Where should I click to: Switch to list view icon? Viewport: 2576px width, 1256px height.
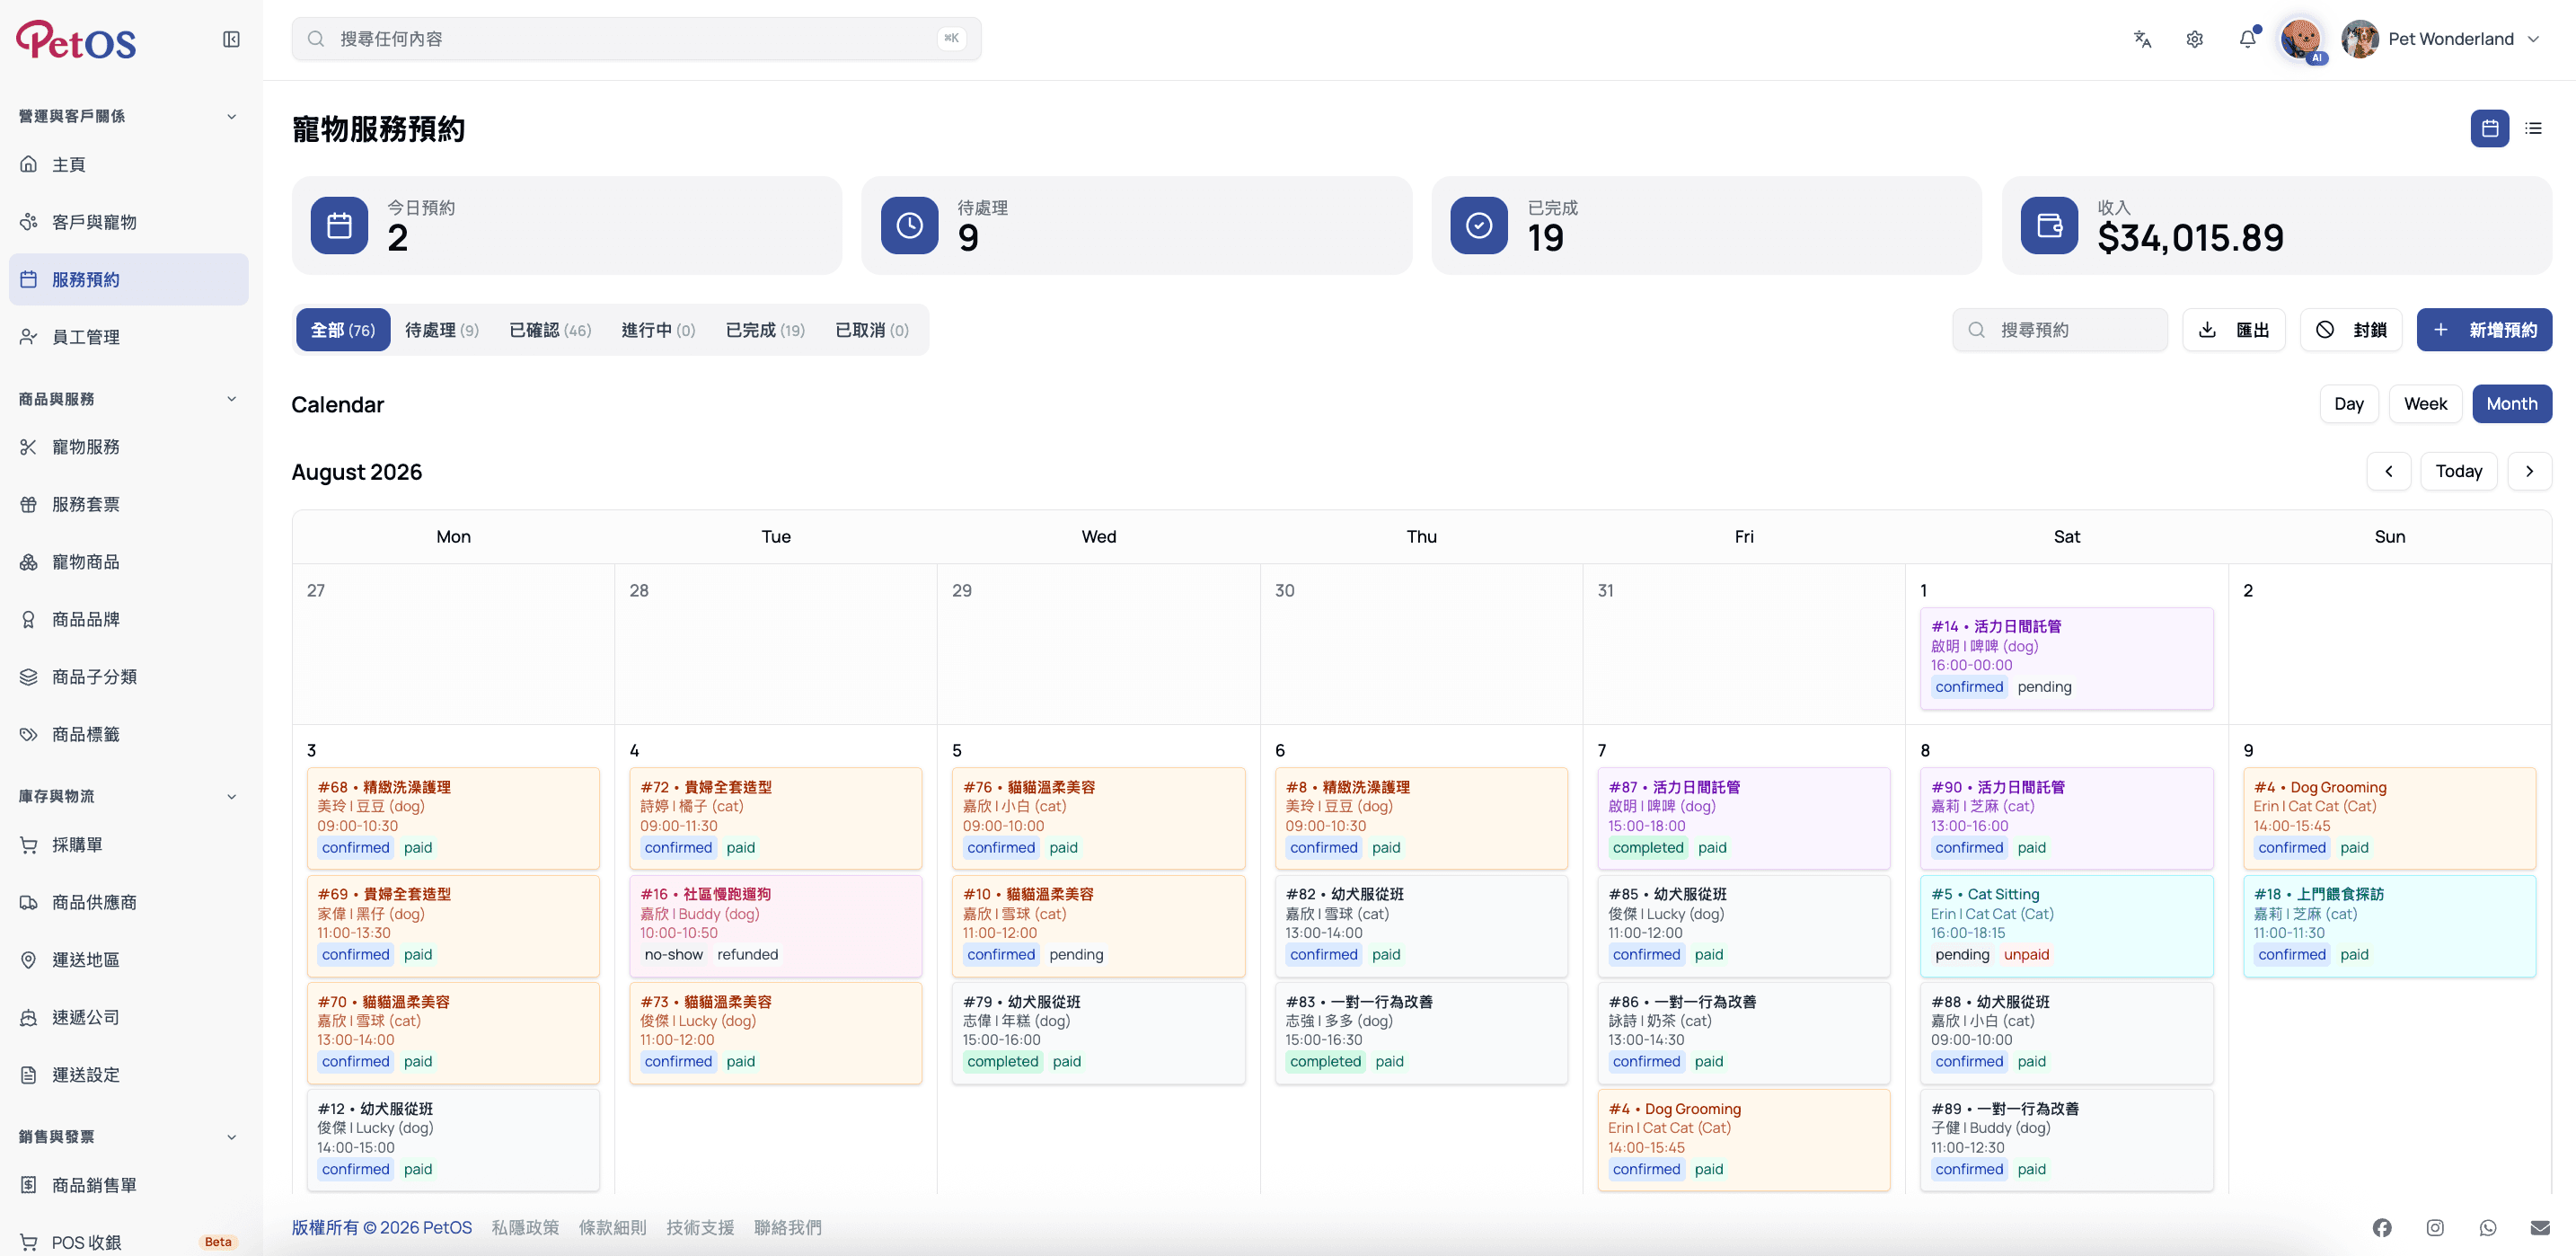[x=2533, y=128]
